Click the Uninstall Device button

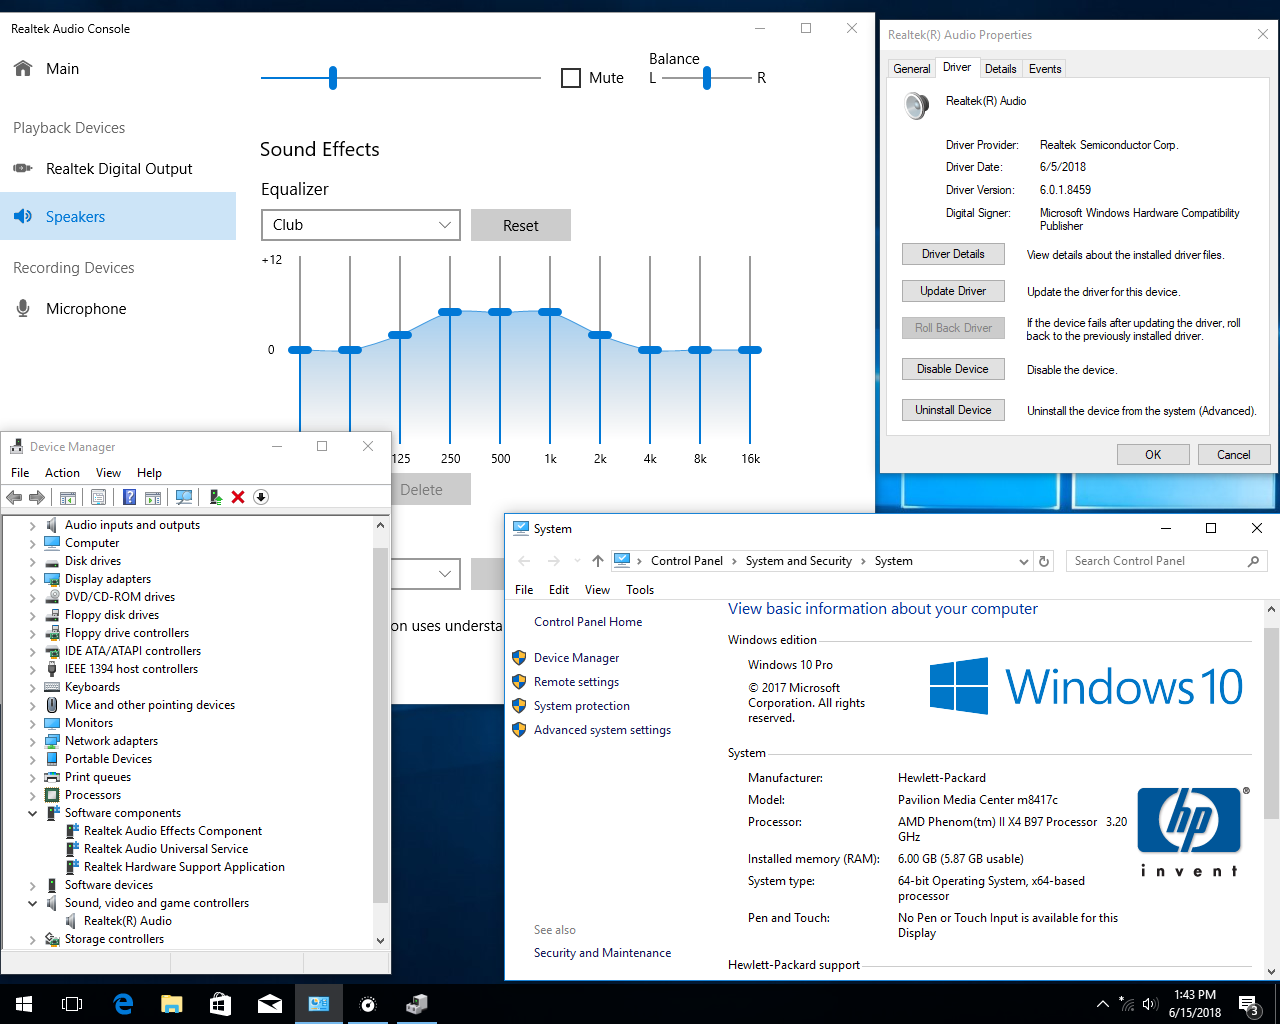tap(953, 410)
